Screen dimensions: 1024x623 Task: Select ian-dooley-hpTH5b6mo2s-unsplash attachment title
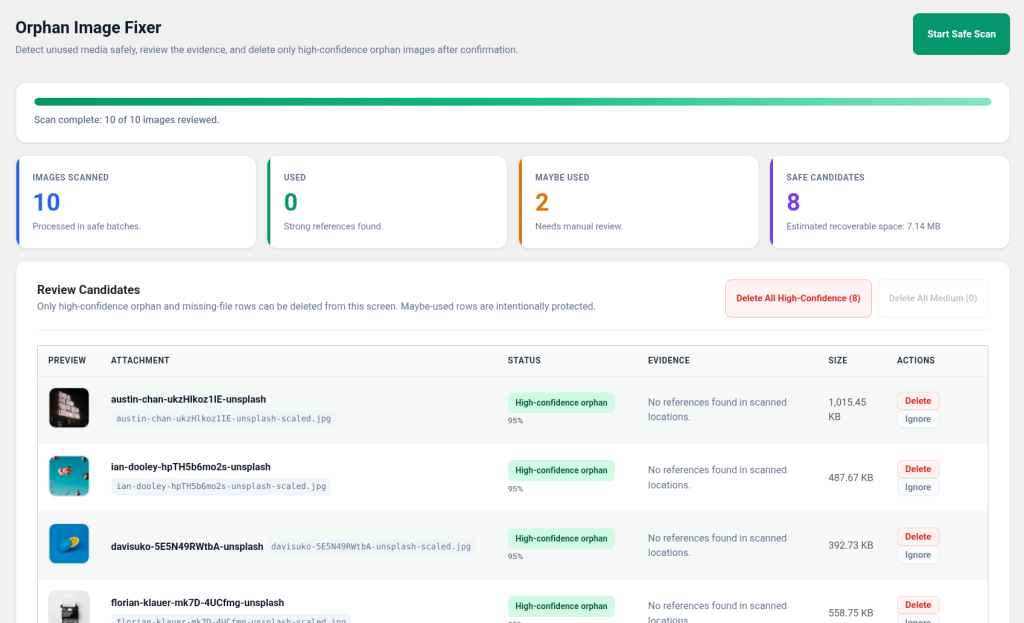click(x=191, y=467)
